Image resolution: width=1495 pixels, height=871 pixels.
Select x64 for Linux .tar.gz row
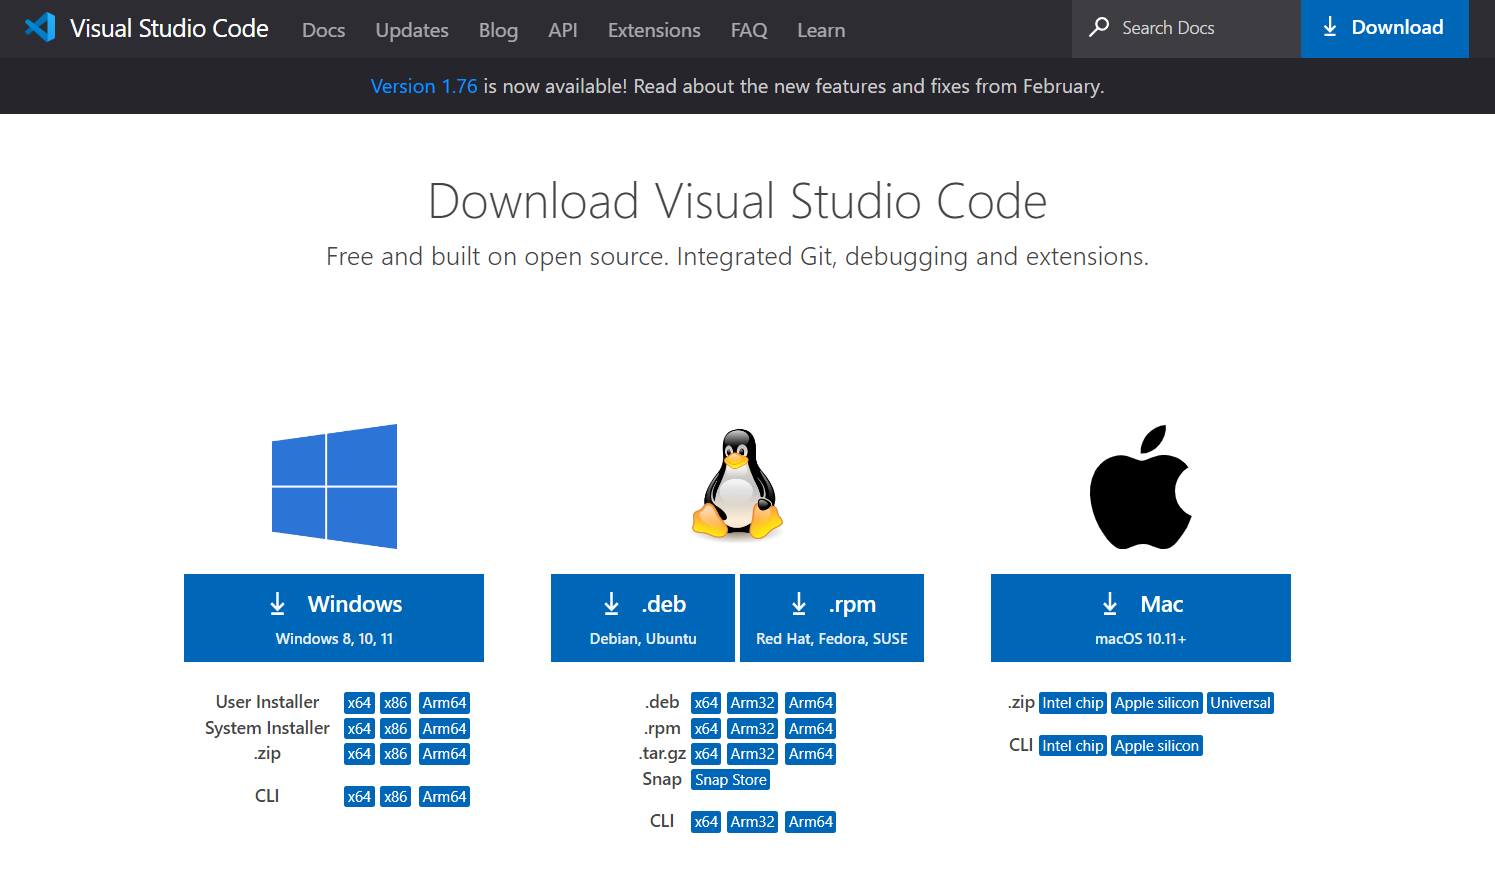click(706, 754)
